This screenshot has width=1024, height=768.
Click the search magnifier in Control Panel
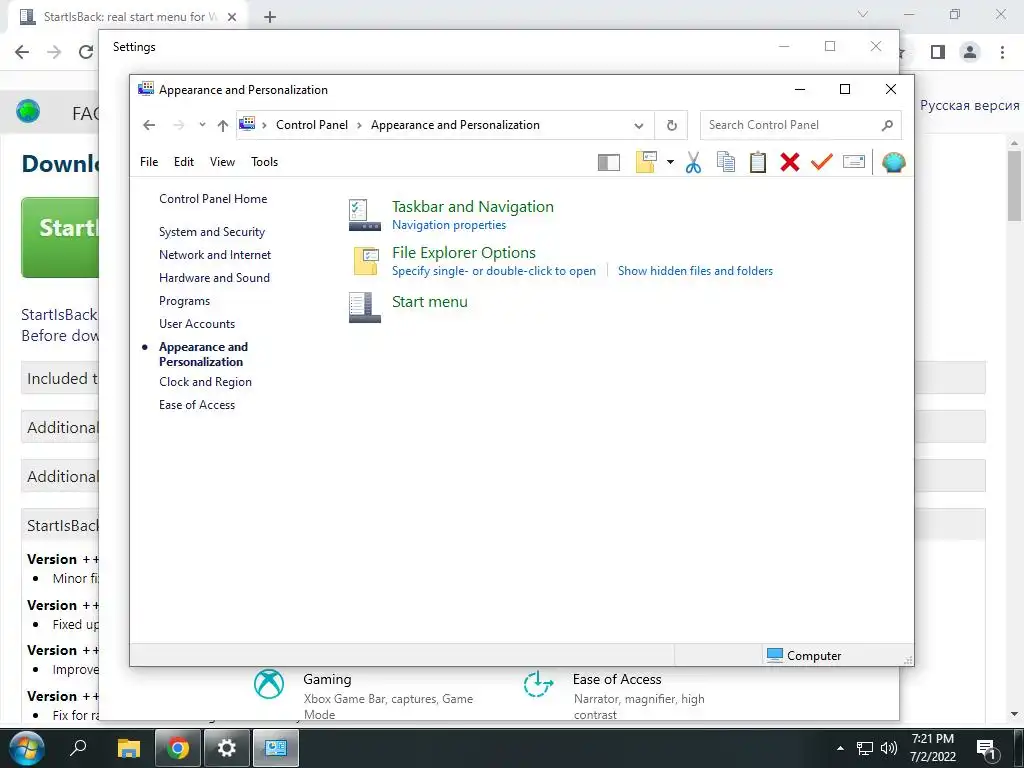click(x=887, y=125)
